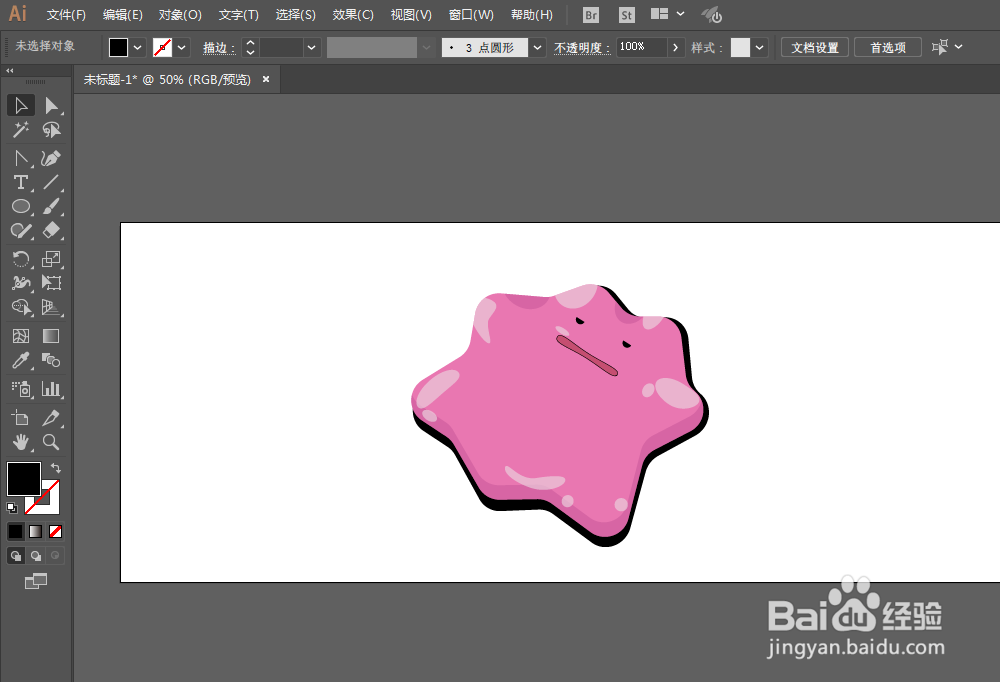Image resolution: width=1000 pixels, height=682 pixels.
Task: Select the Magic Wand tool
Action: (20, 130)
